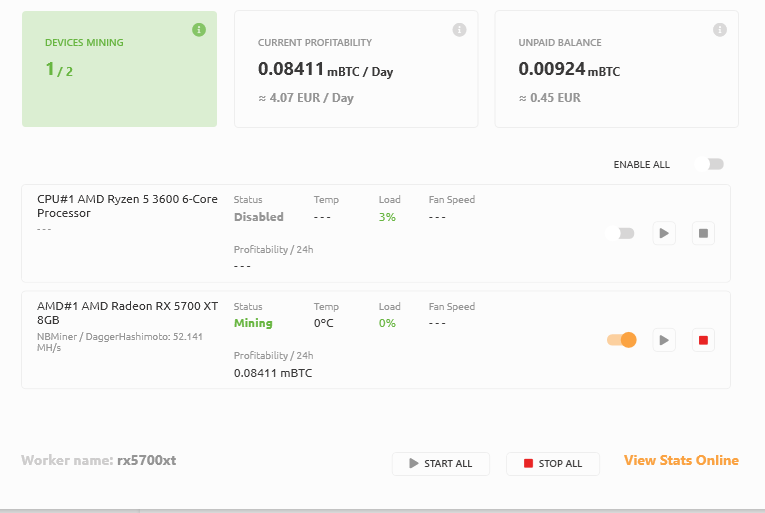765x513 pixels.
Task: Start mining on CPU#1 Ryzen 5 3600
Action: click(664, 233)
